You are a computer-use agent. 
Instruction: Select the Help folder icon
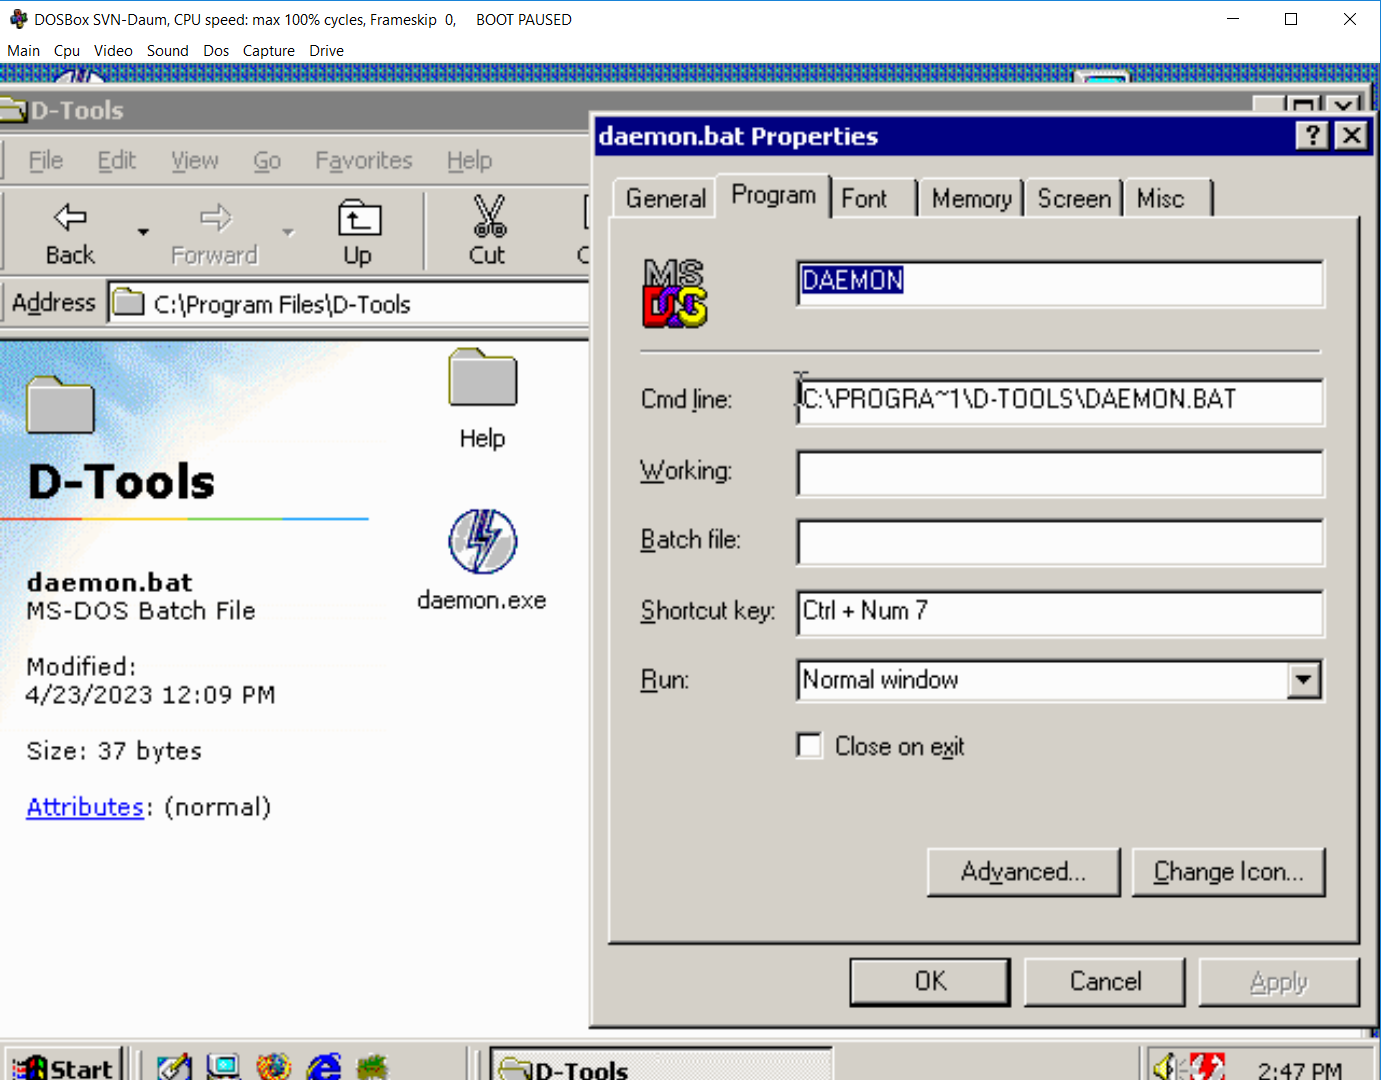(483, 377)
